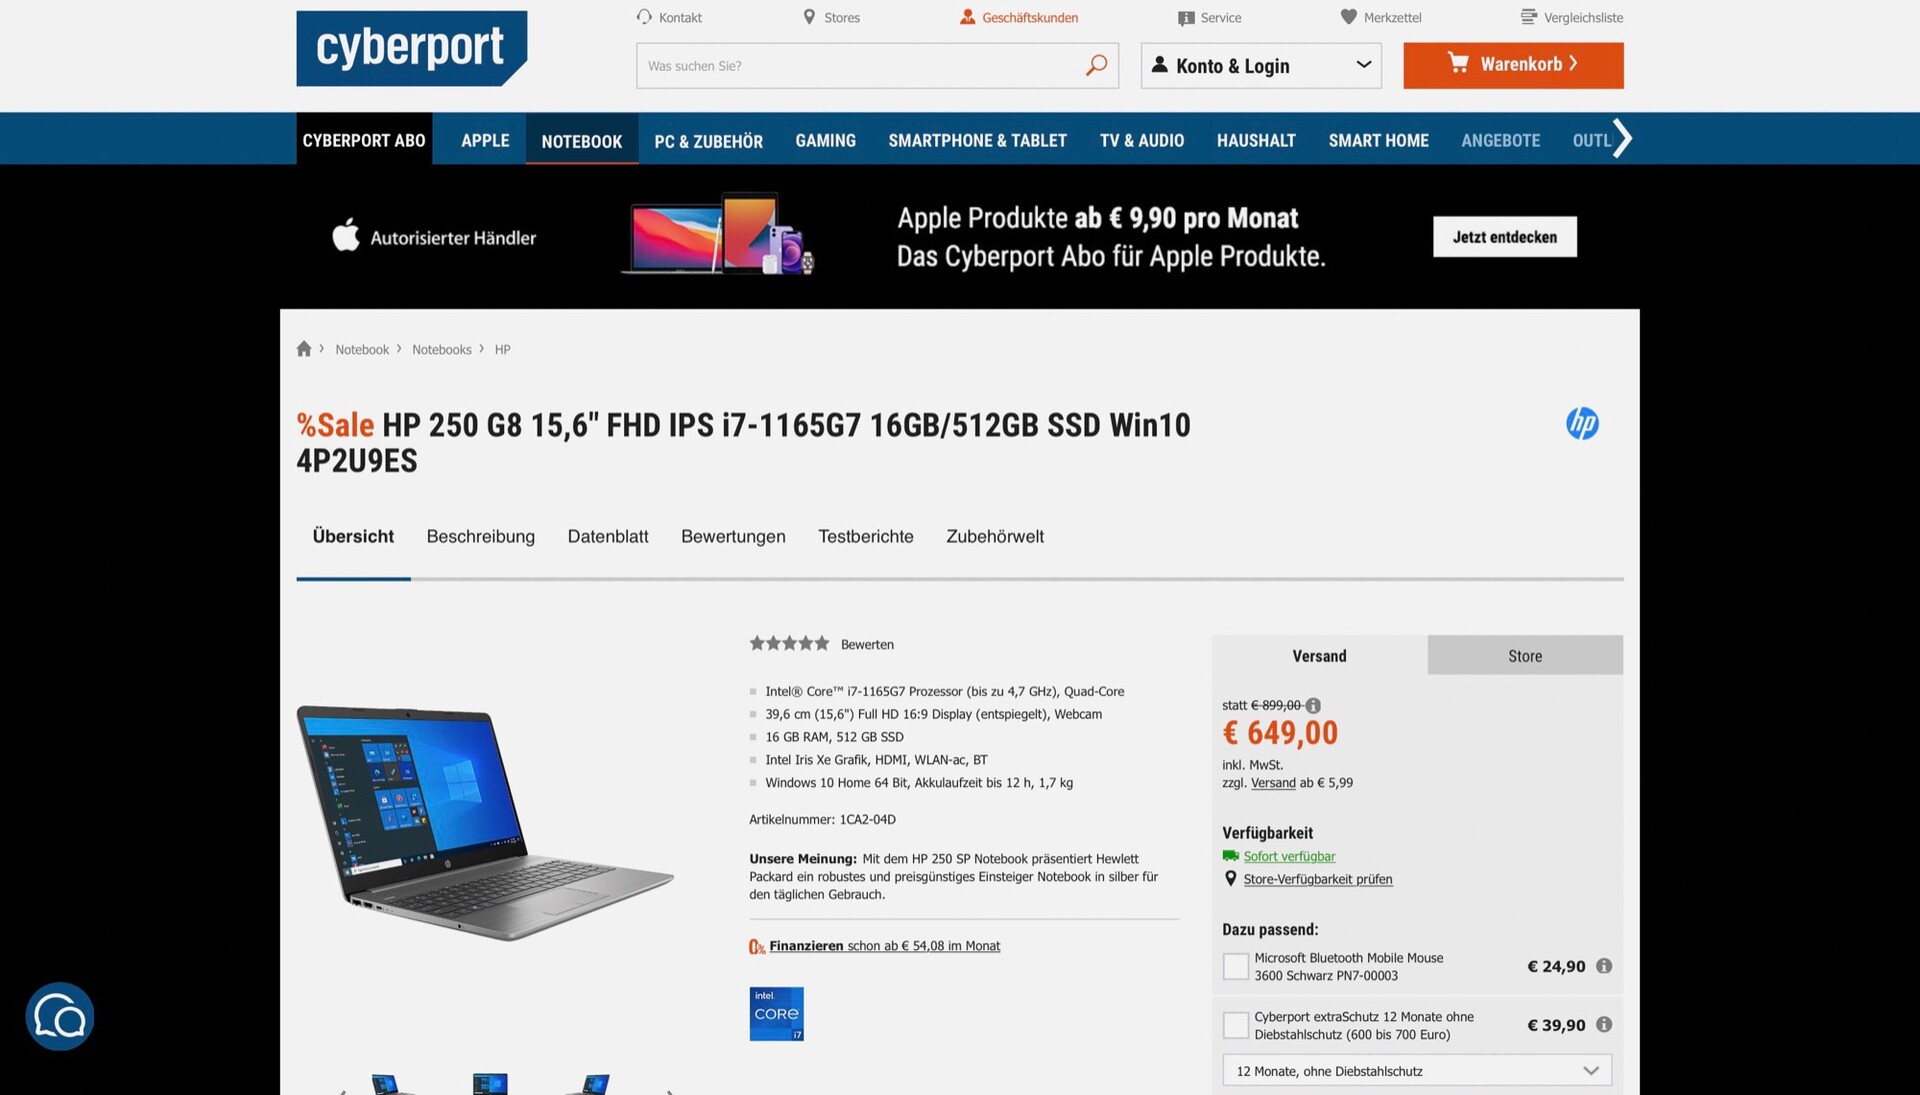Viewport: 1920px width, 1095px height.
Task: Switch to the Datenblatt tab
Action: click(608, 537)
